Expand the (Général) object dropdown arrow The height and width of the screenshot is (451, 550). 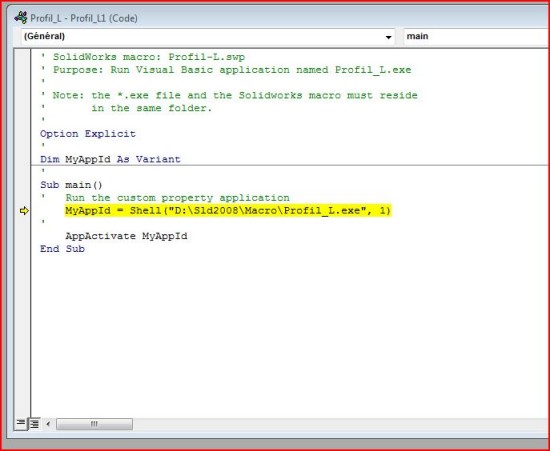388,37
